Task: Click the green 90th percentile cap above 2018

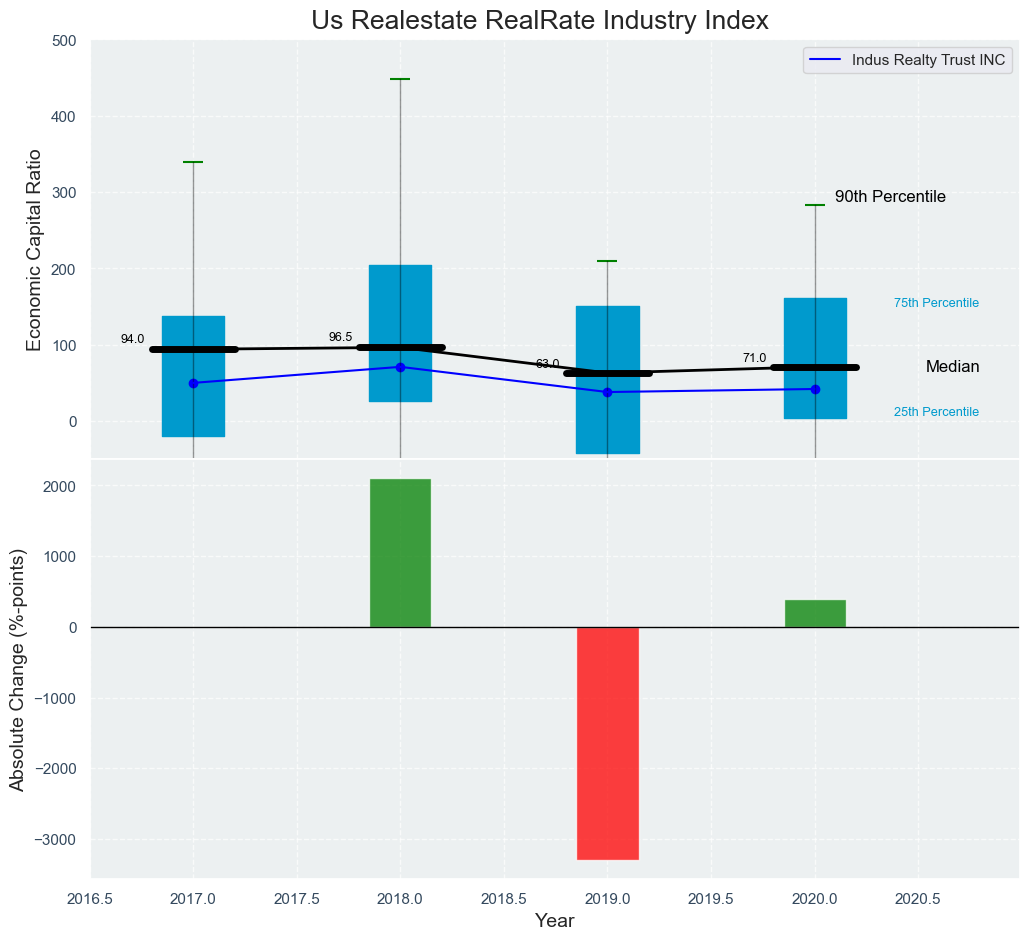Action: pos(400,79)
